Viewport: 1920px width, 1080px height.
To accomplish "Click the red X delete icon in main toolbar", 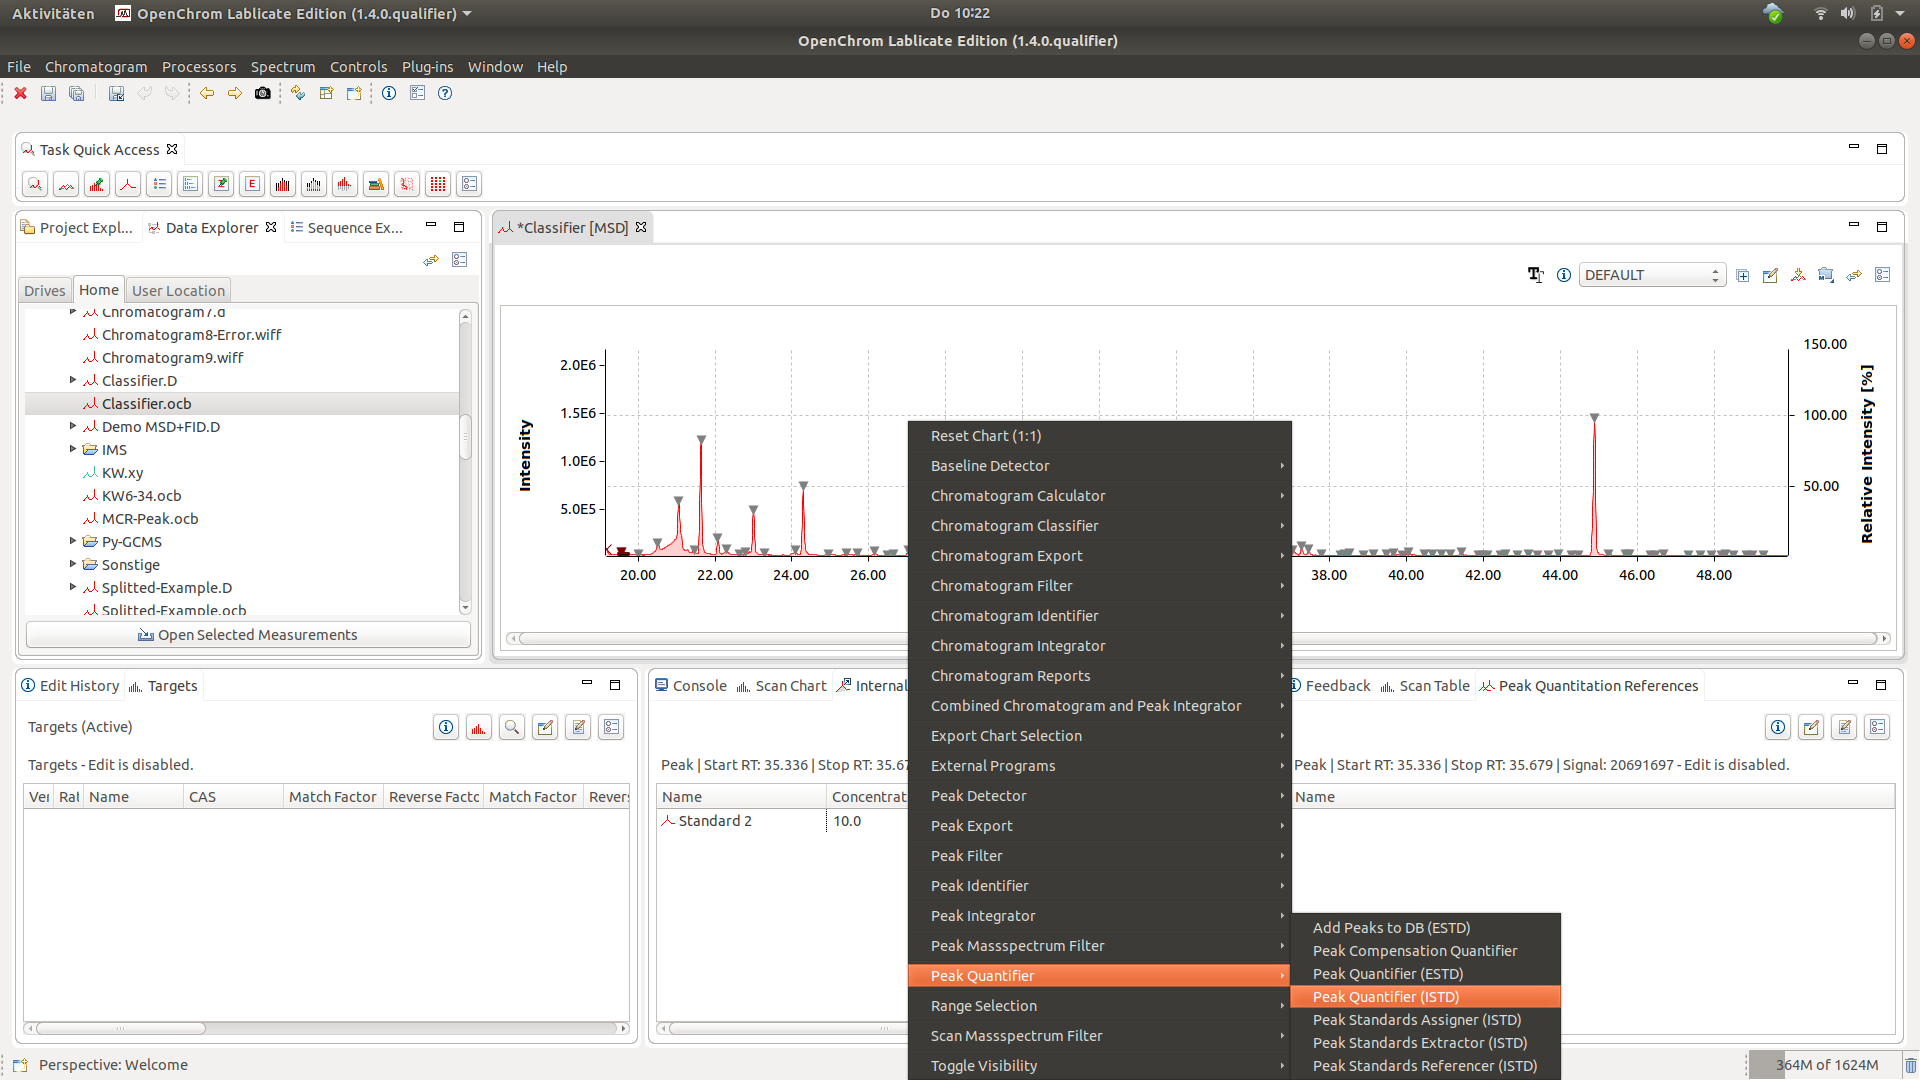I will click(20, 93).
